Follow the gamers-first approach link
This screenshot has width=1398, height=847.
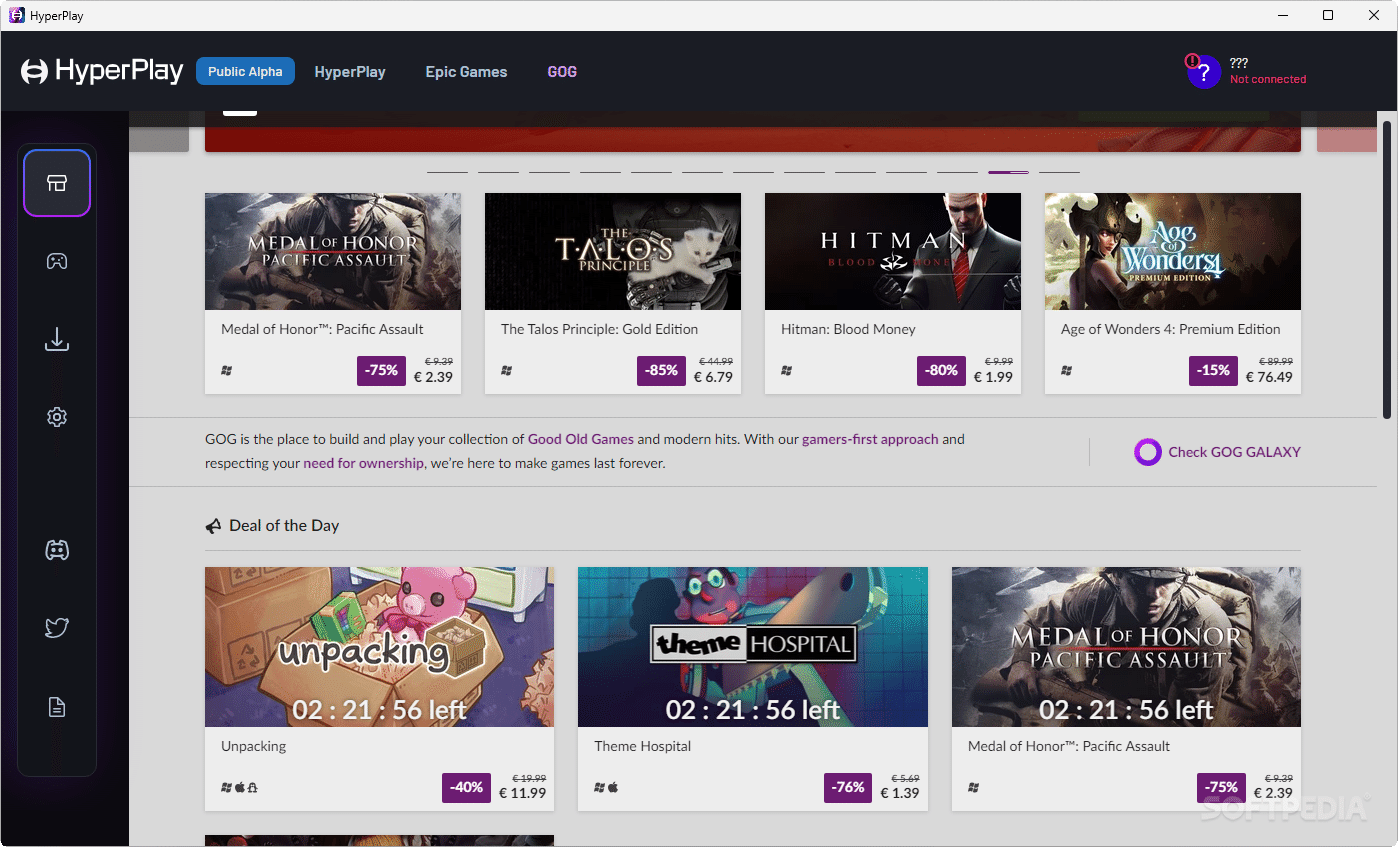point(870,439)
